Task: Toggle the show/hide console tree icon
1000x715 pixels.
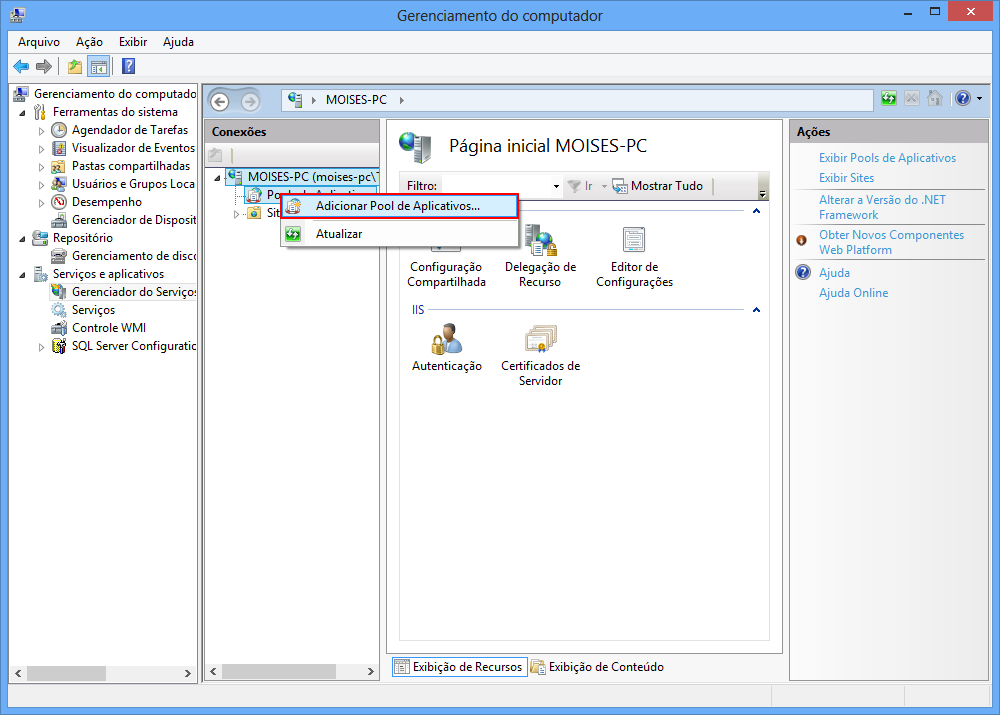Action: click(99, 66)
